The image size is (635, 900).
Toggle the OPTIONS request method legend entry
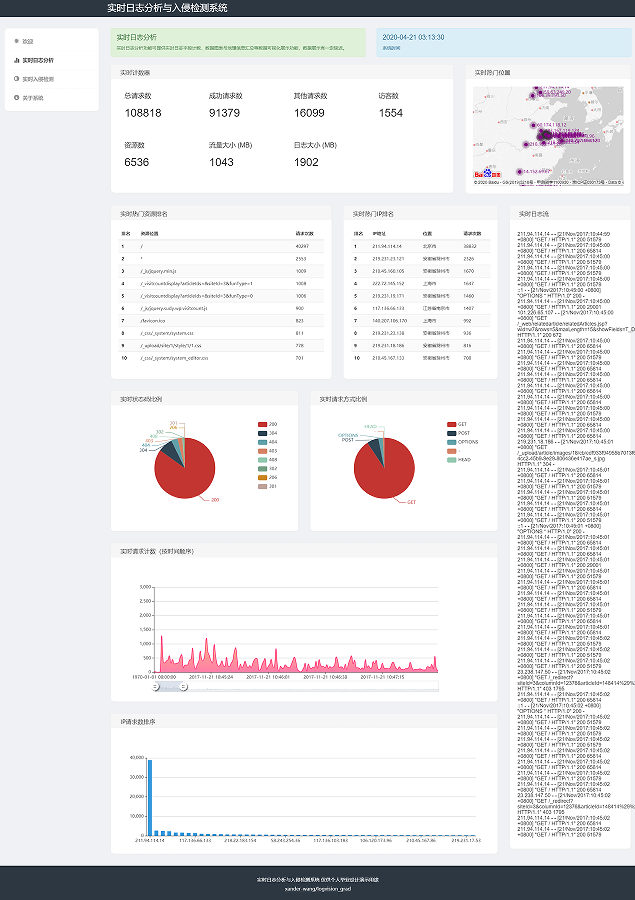(x=463, y=442)
